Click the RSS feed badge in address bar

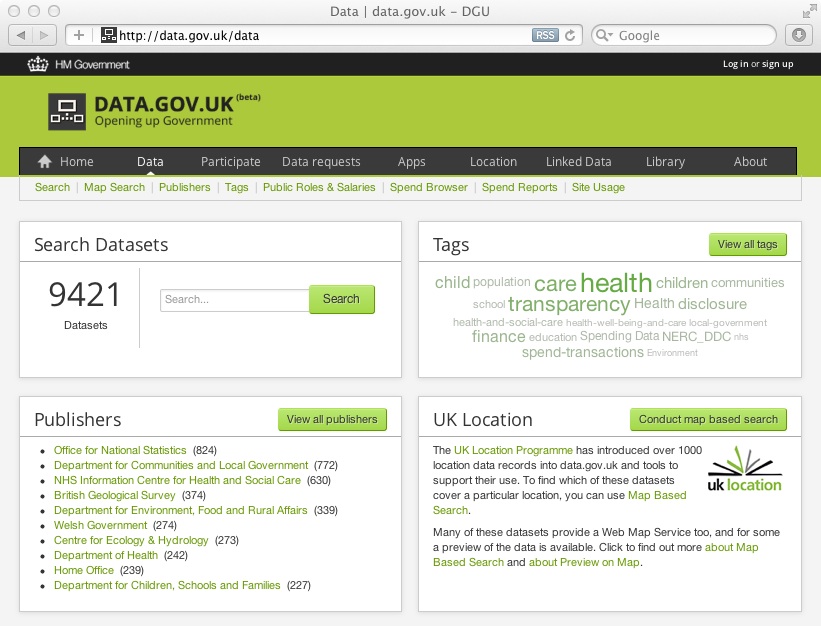click(545, 35)
